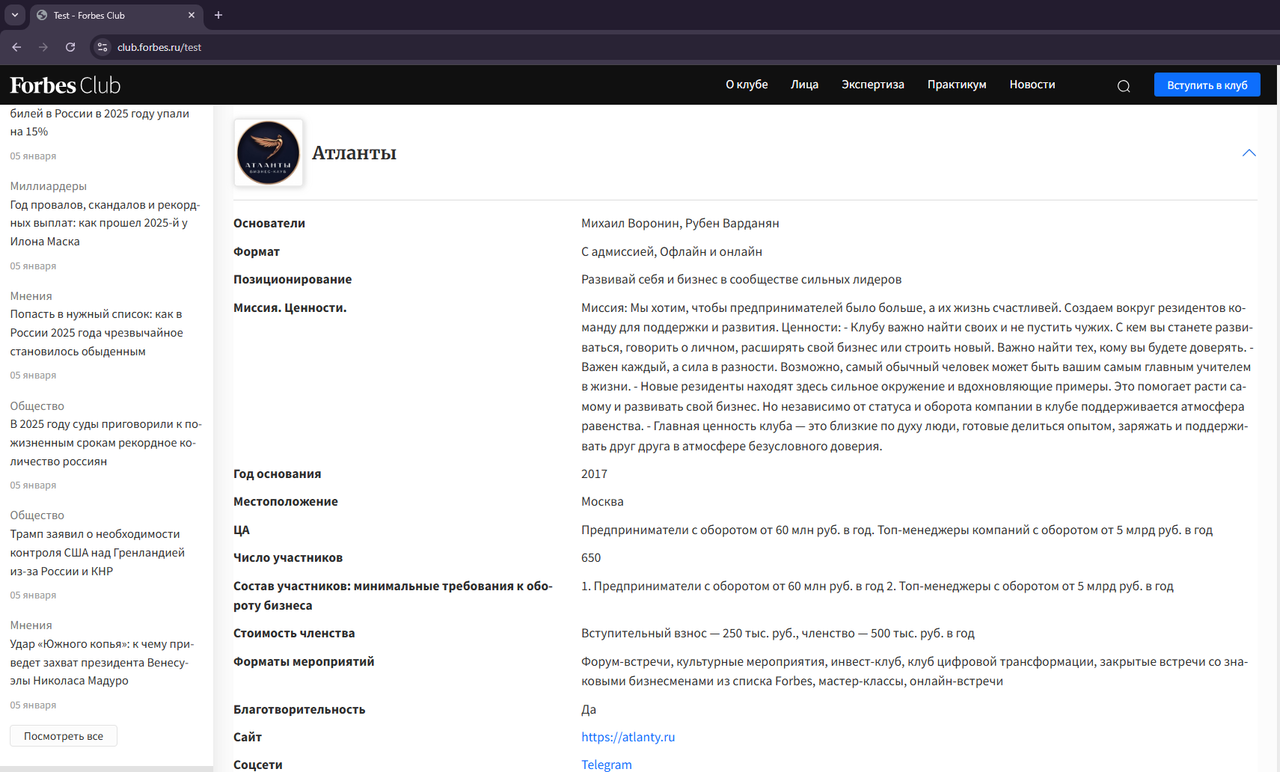Click the Миссия. Ценности. row label

pyautogui.click(x=290, y=307)
